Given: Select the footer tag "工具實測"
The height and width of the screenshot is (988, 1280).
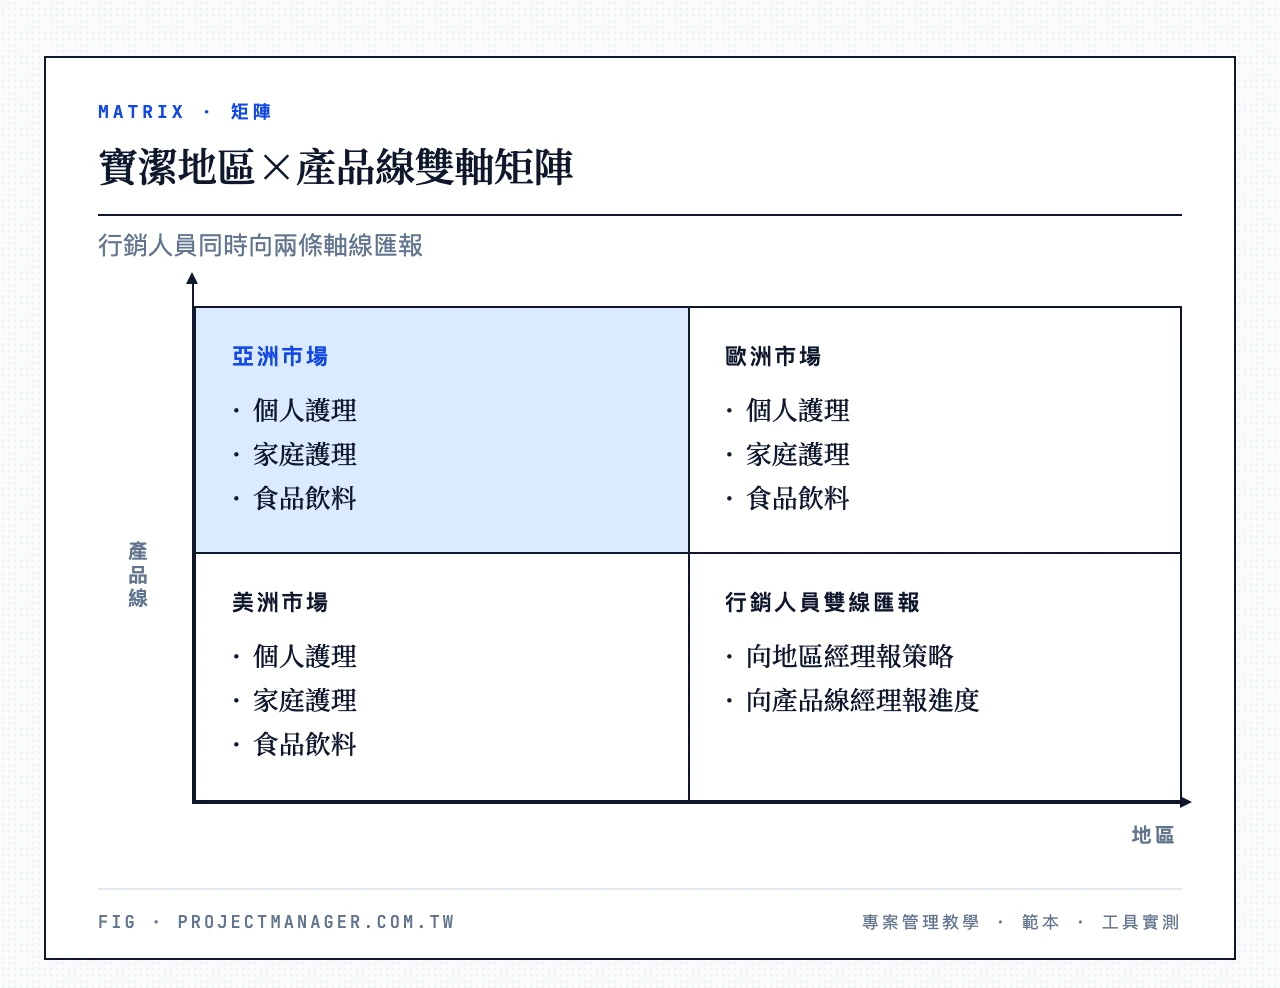Looking at the screenshot, I should point(1141,922).
